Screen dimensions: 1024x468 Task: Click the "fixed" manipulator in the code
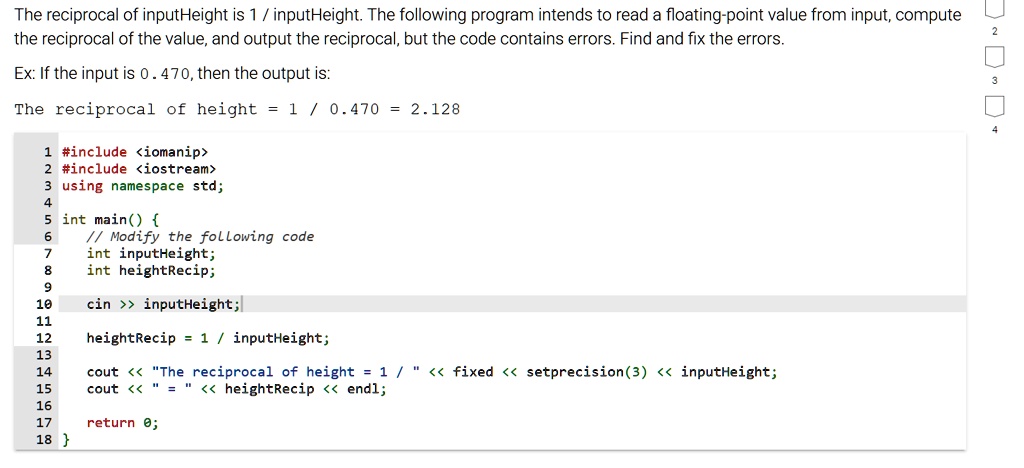click(473, 372)
